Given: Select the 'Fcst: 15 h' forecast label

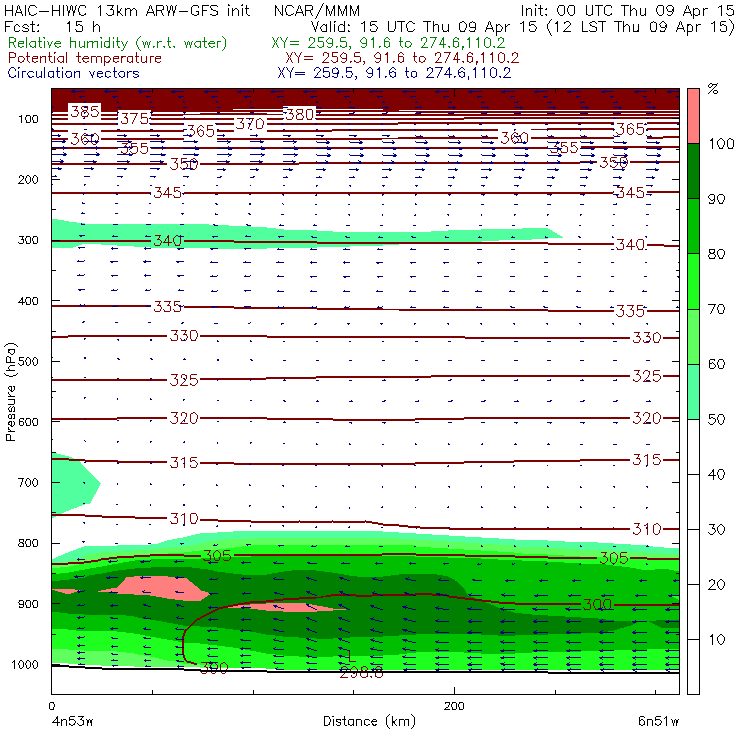Looking at the screenshot, I should [52, 26].
